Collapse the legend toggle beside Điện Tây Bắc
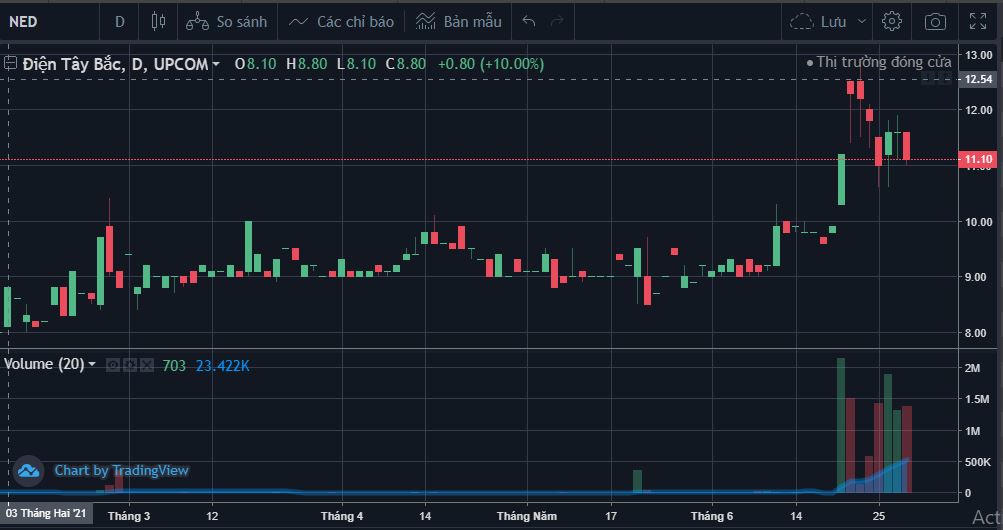Screen dimensions: 1003x530 tap(10, 64)
